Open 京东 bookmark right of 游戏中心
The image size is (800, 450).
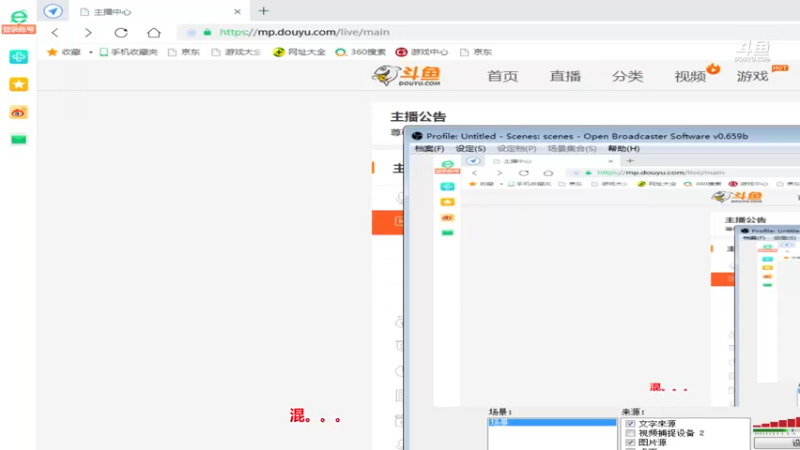(476, 52)
